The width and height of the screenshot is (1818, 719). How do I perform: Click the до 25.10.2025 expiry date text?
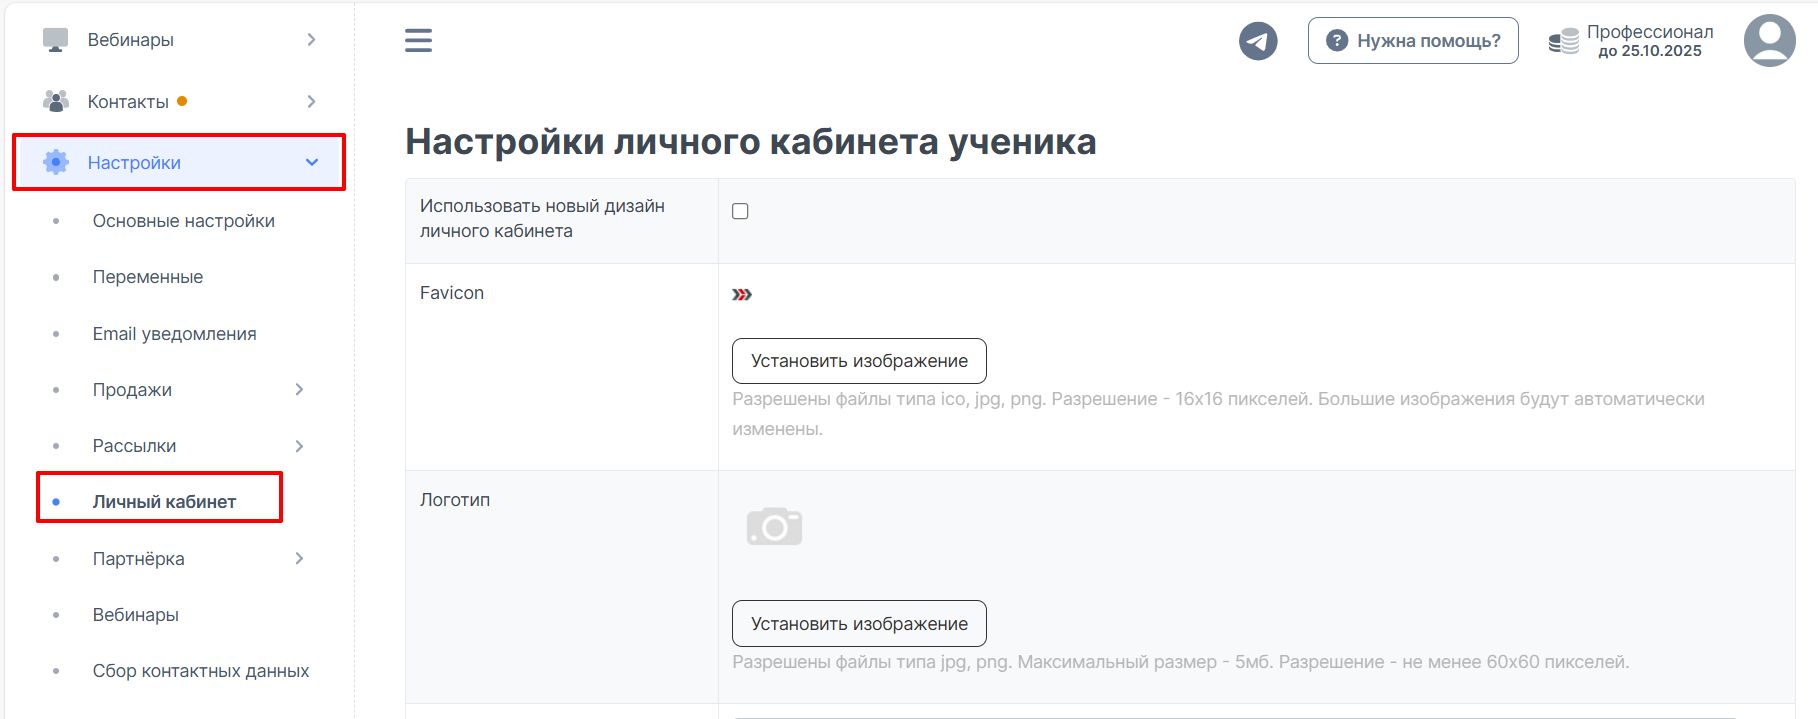[x=1650, y=51]
